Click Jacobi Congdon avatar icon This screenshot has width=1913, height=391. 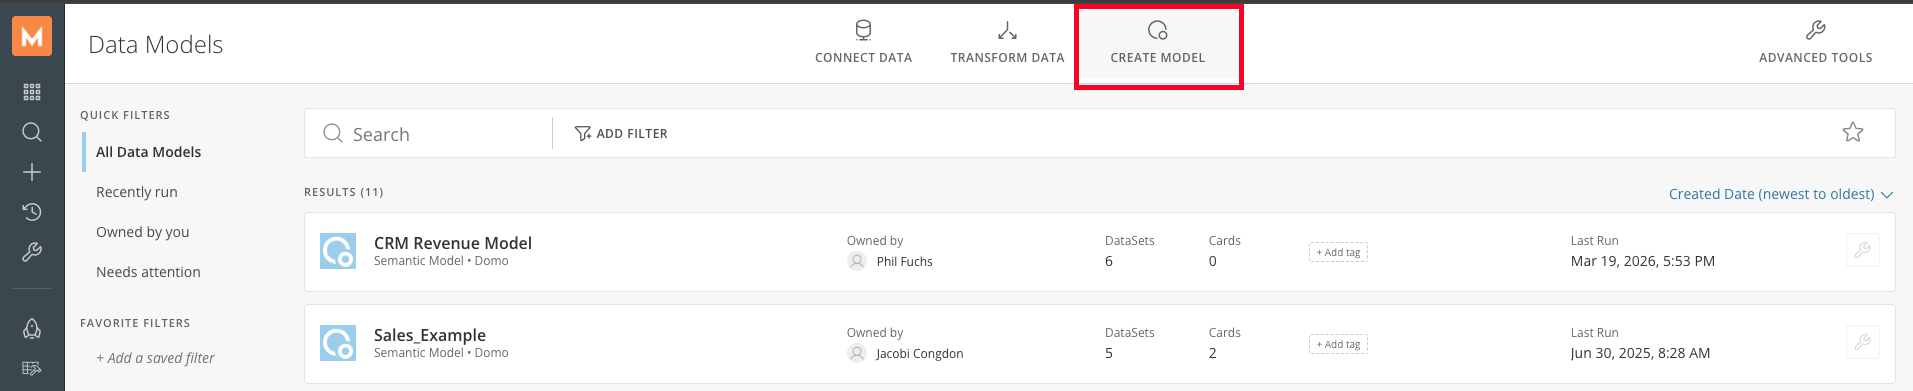point(857,353)
